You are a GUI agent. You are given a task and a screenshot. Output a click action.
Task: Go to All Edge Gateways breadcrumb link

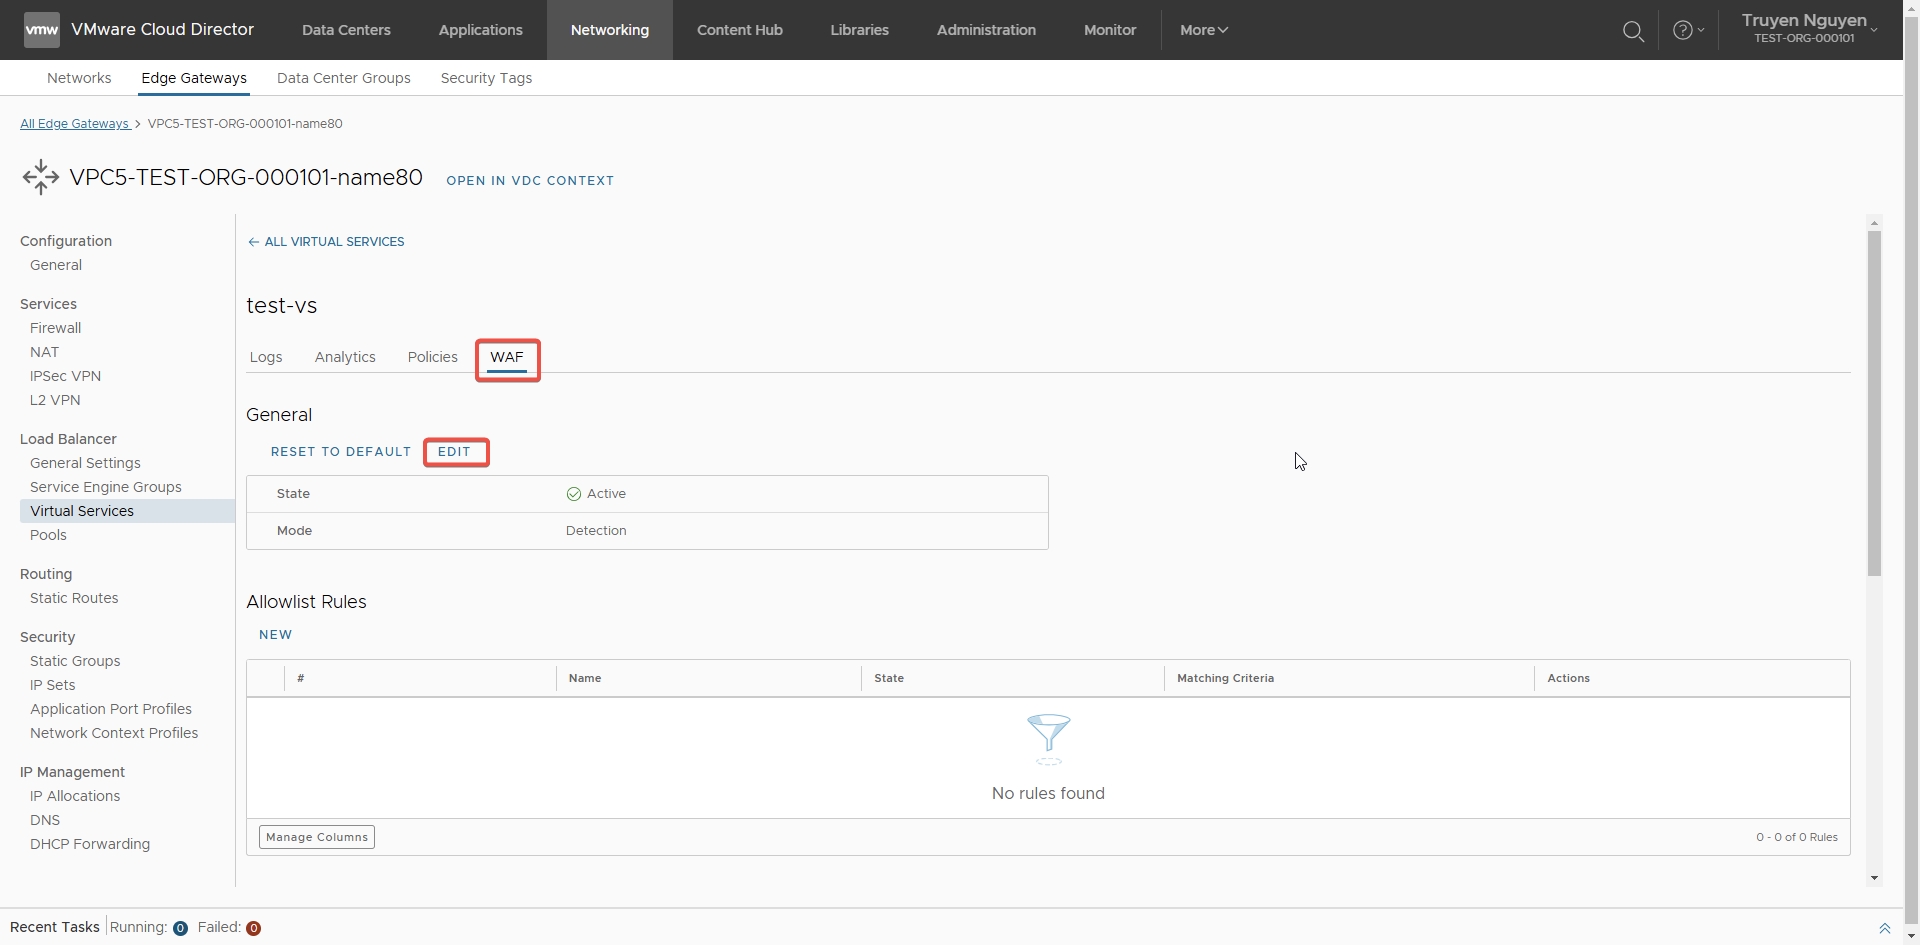click(75, 124)
